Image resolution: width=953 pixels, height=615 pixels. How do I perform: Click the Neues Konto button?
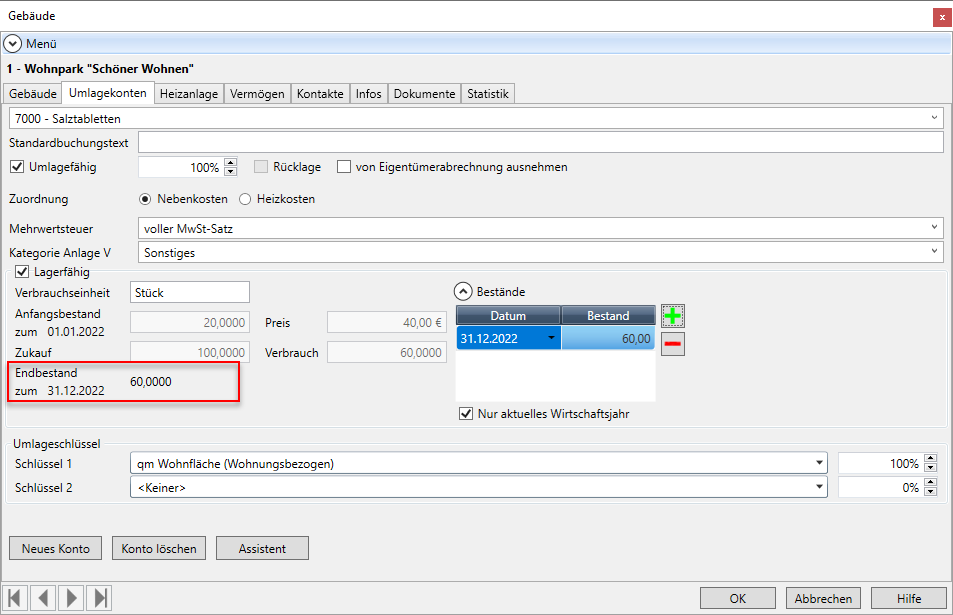(56, 548)
